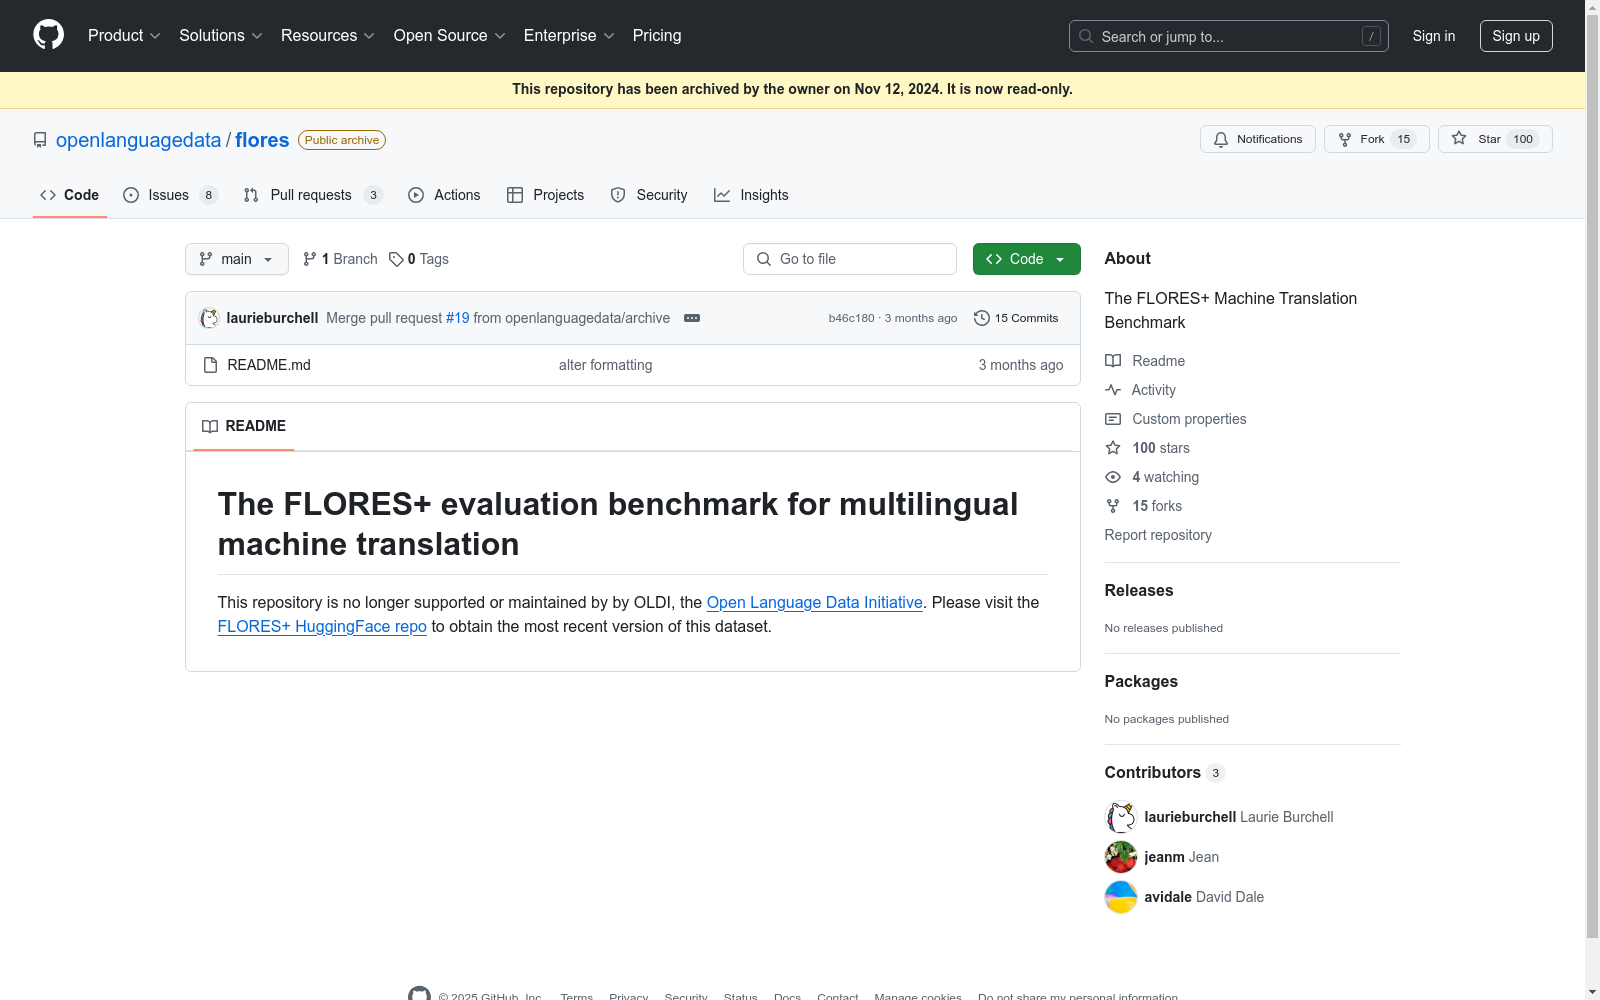Focus the Go to file input
1600x1000 pixels.
[850, 259]
